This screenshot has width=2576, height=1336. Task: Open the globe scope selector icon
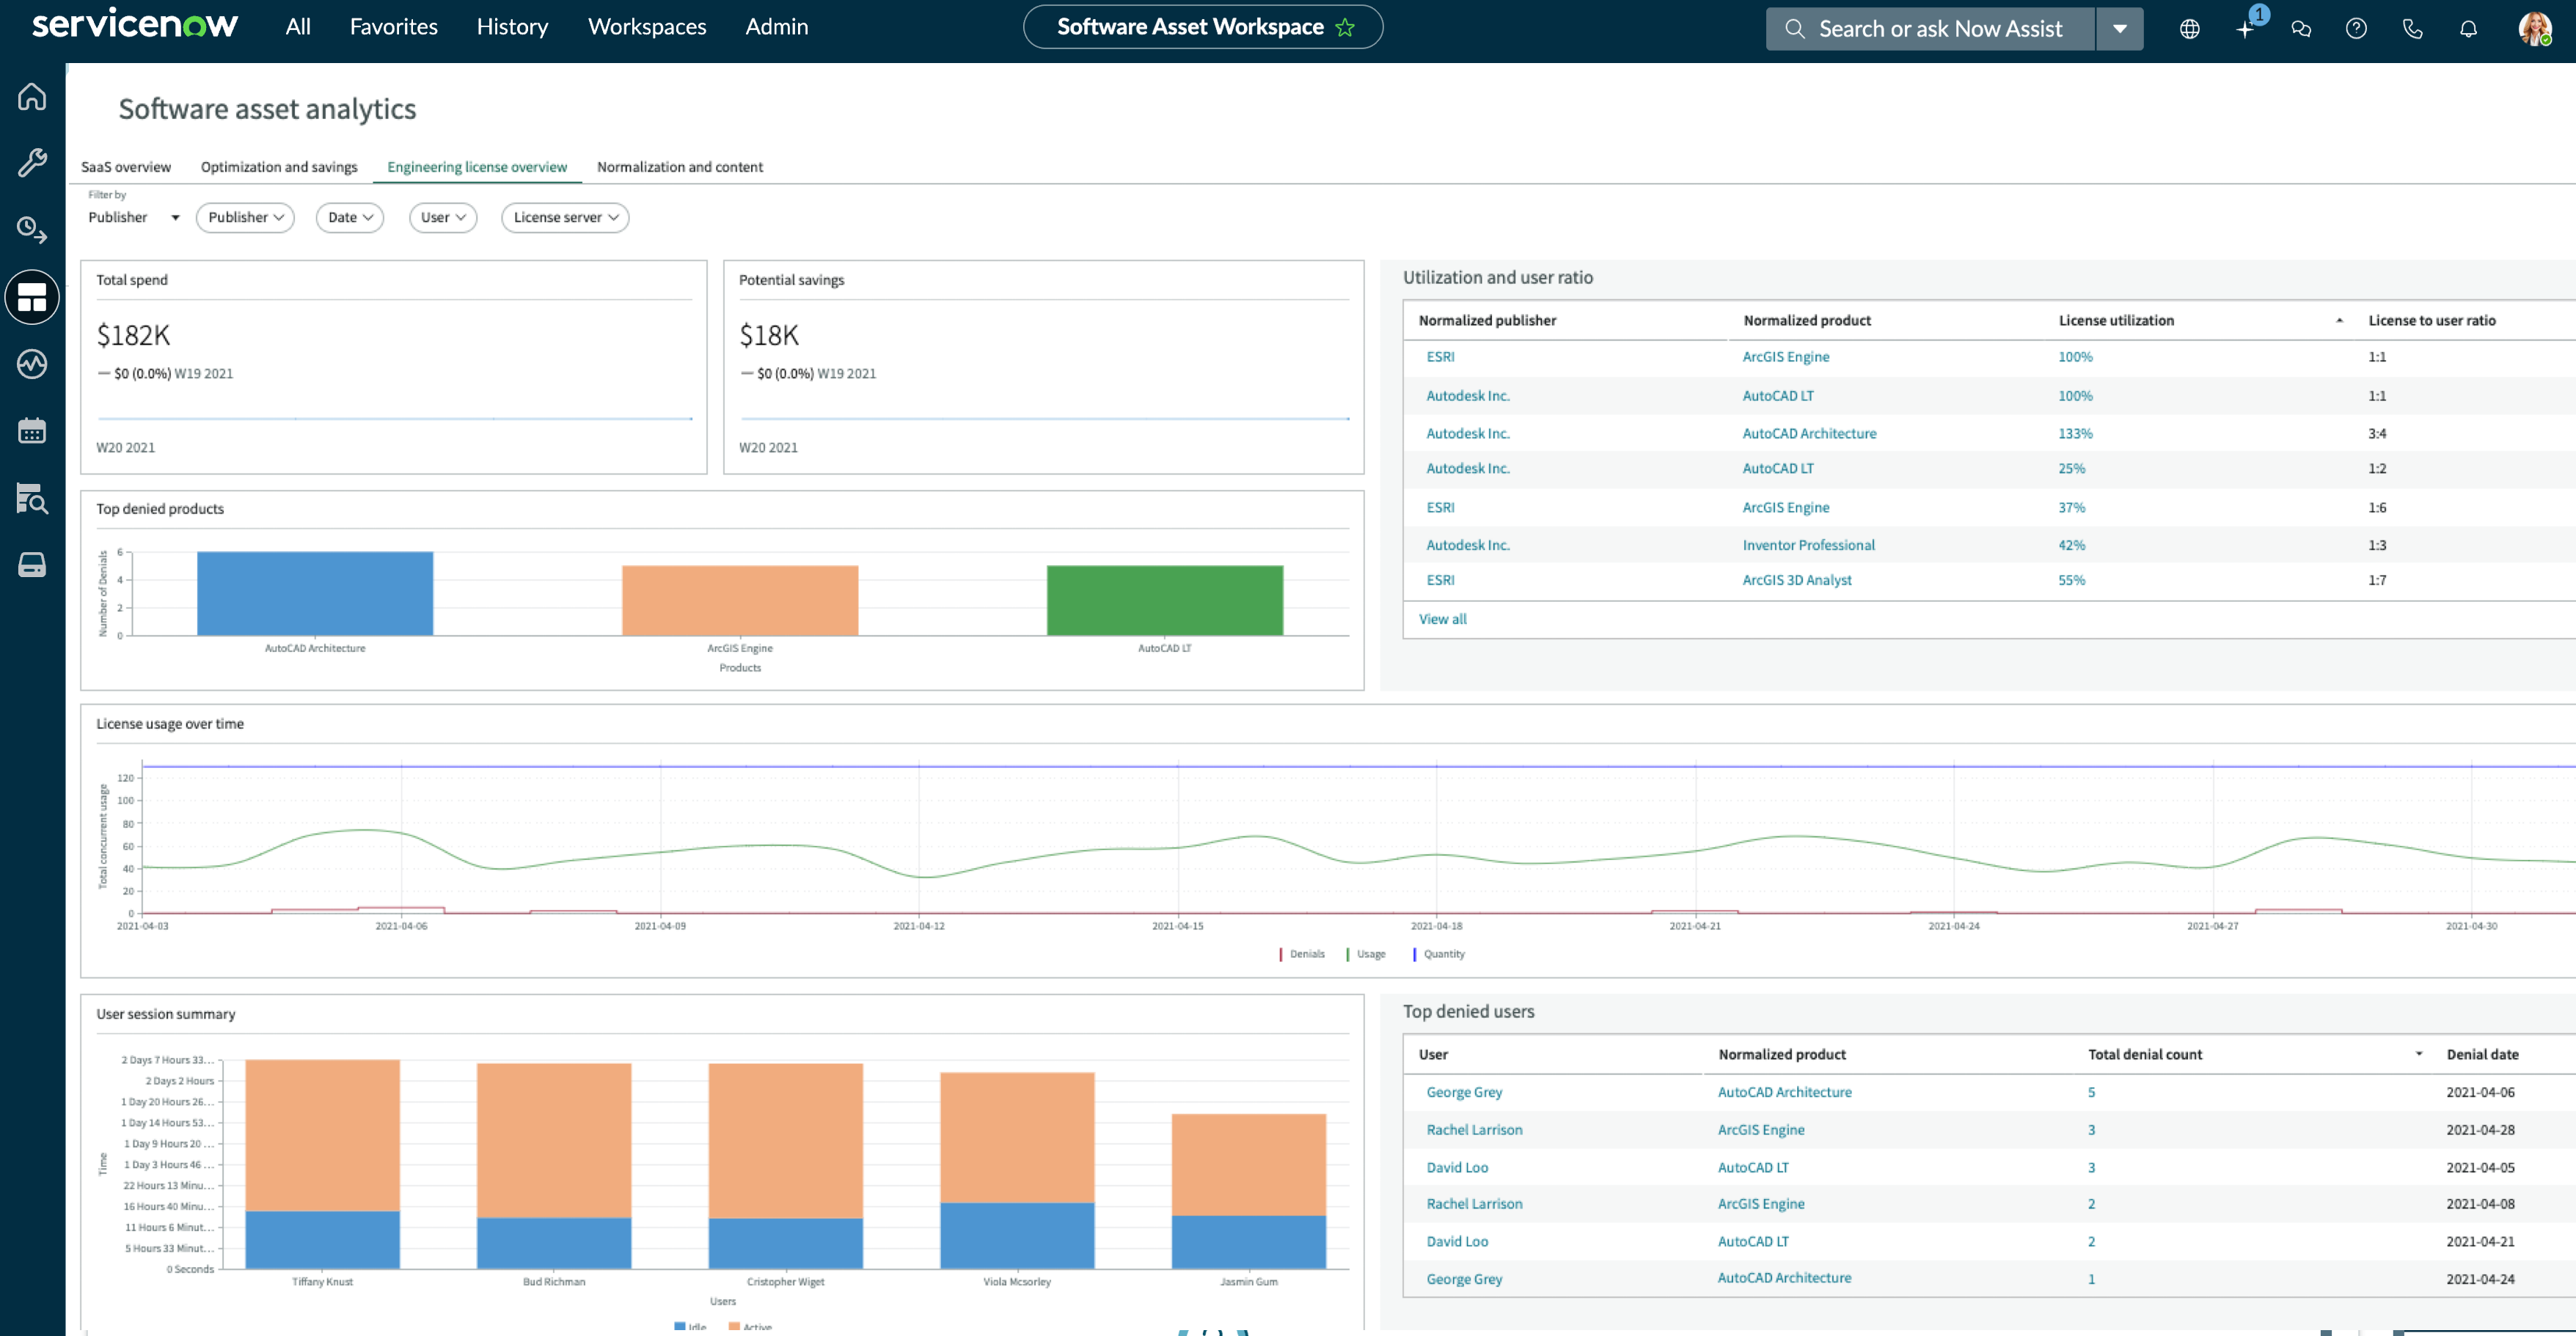point(2189,29)
